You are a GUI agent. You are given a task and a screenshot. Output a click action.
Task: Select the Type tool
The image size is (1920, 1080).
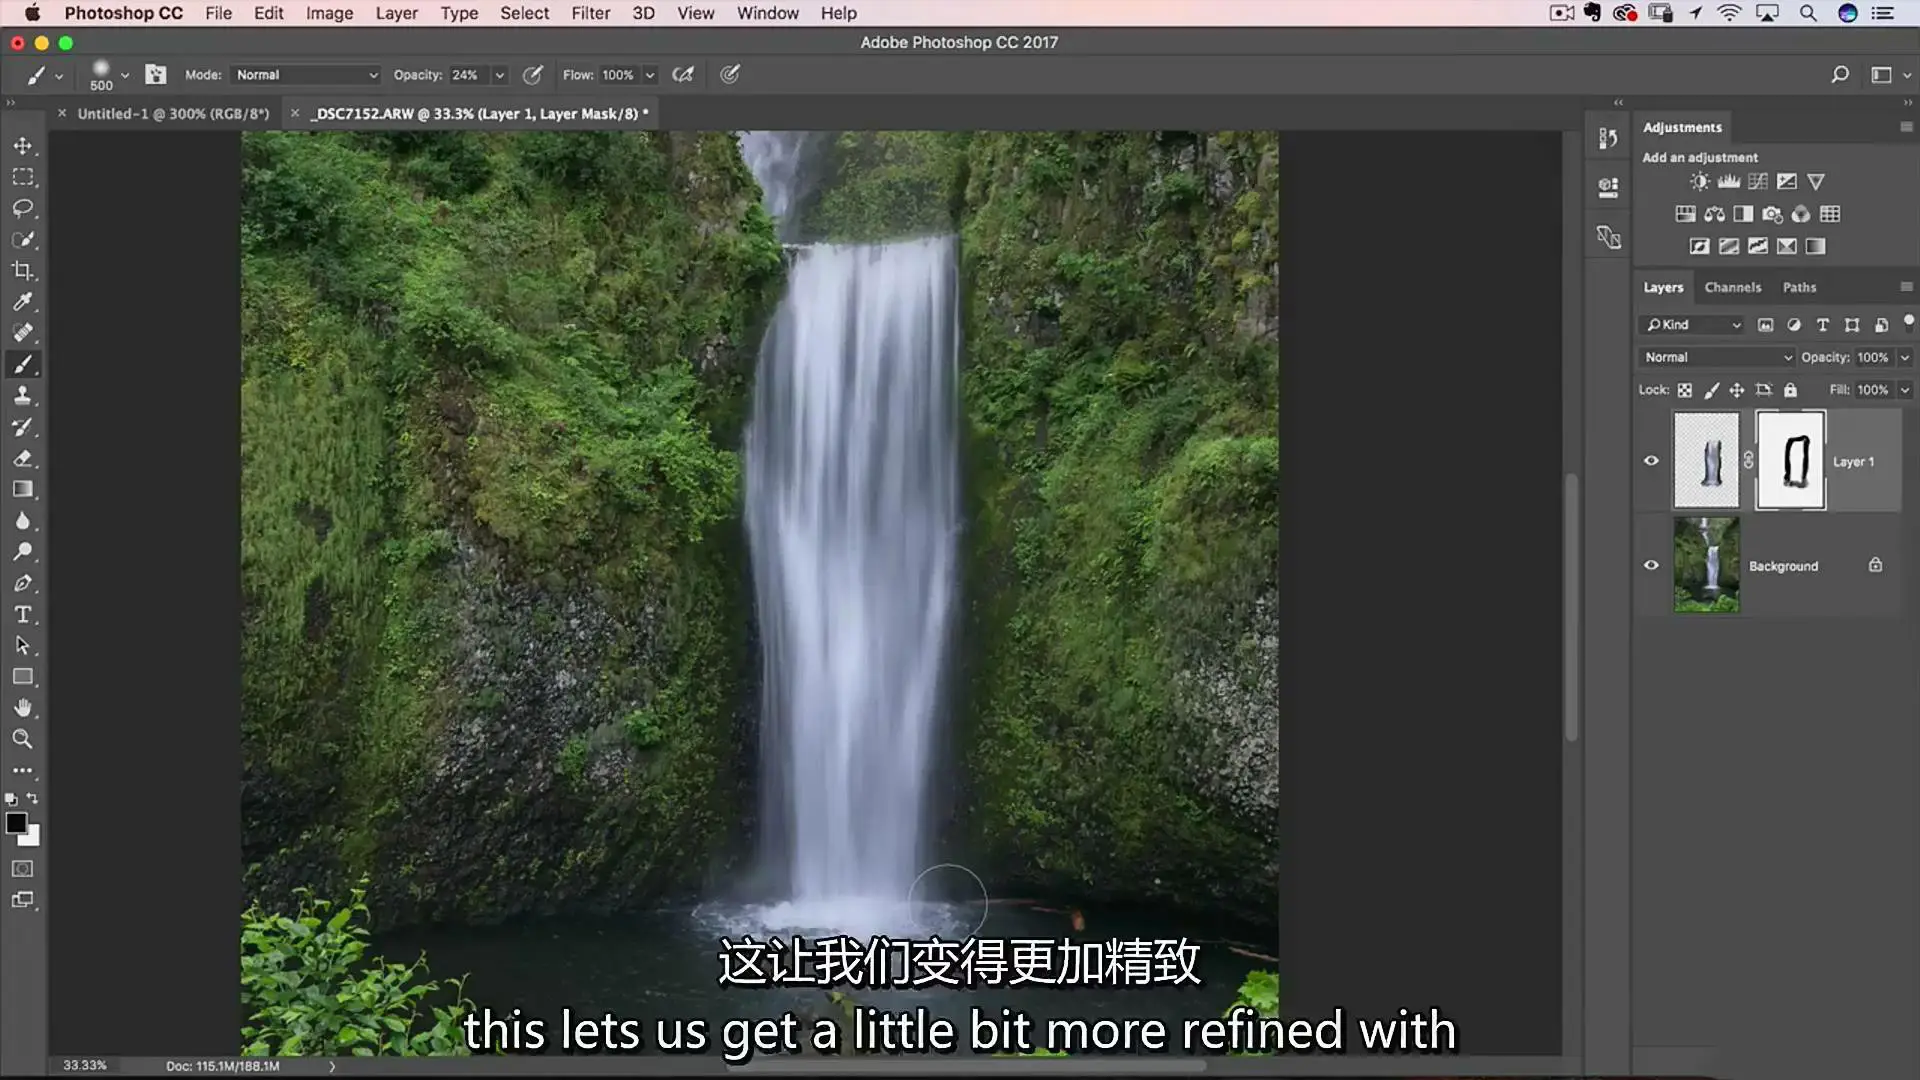point(22,614)
